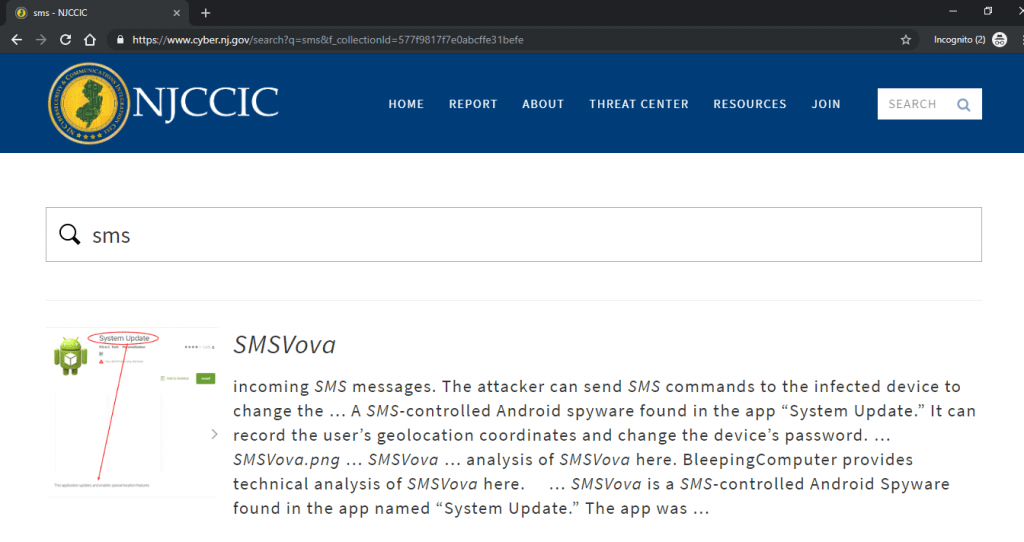Open the THREAT CENTER menu item
This screenshot has height=542, width=1024.
pos(639,104)
